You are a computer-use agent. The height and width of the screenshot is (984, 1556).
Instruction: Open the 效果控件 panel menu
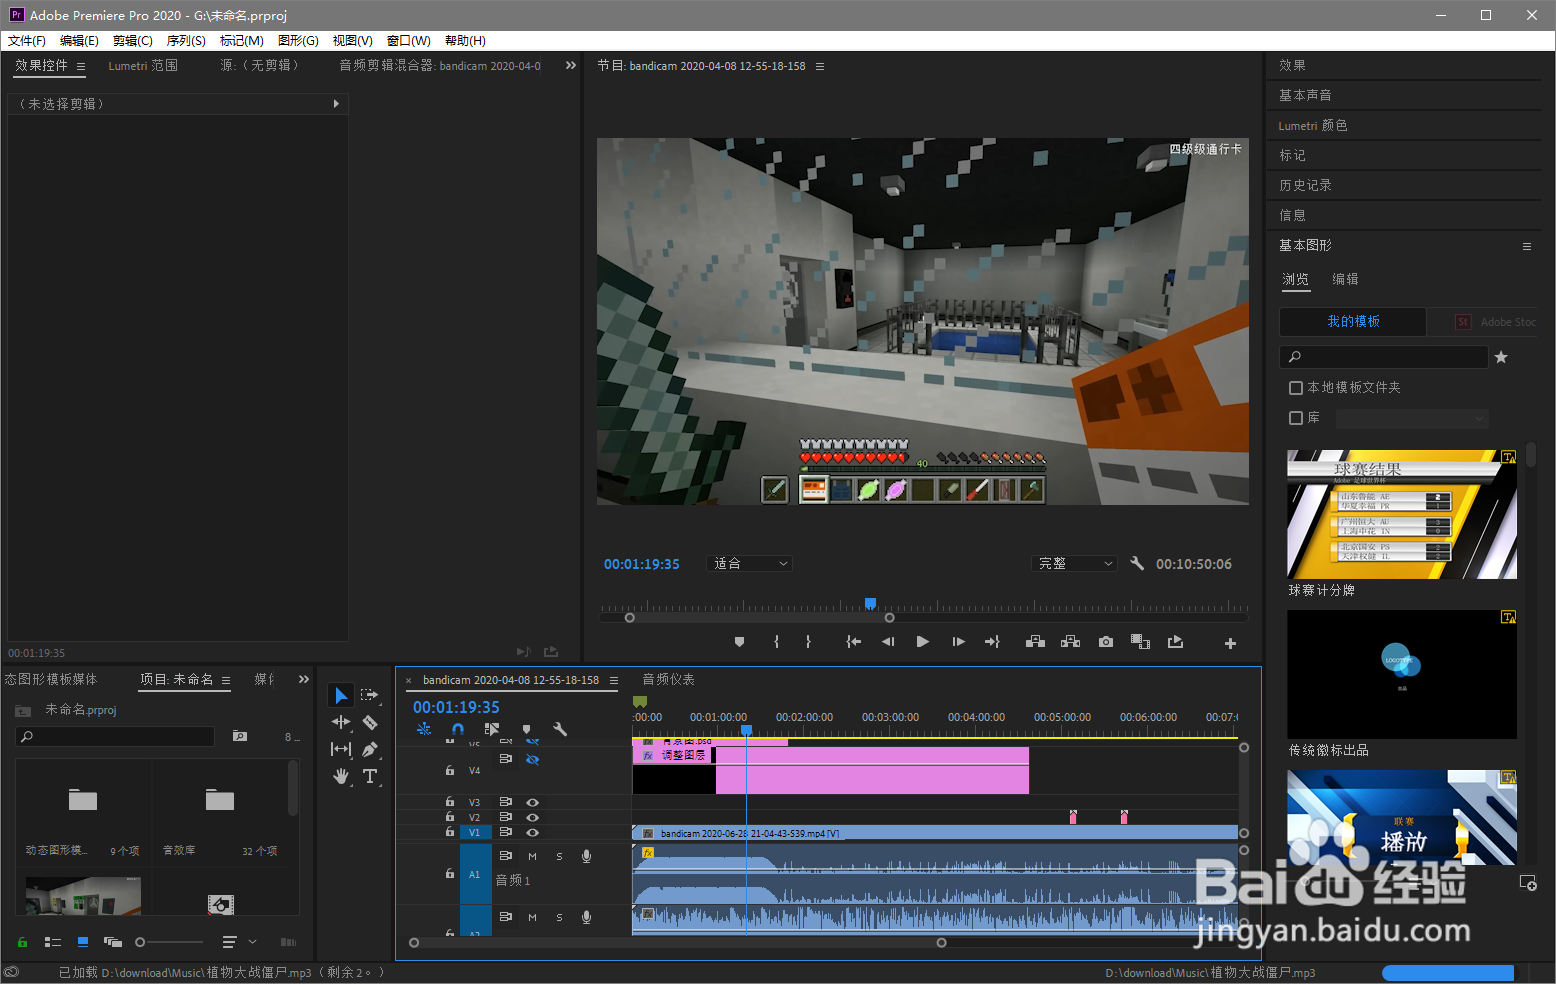(x=81, y=66)
